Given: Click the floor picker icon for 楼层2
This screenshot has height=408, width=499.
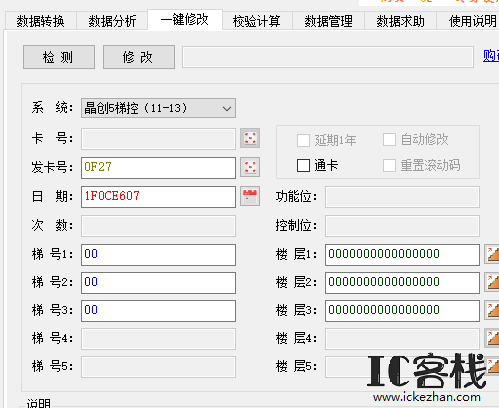Looking at the screenshot, I should [492, 282].
